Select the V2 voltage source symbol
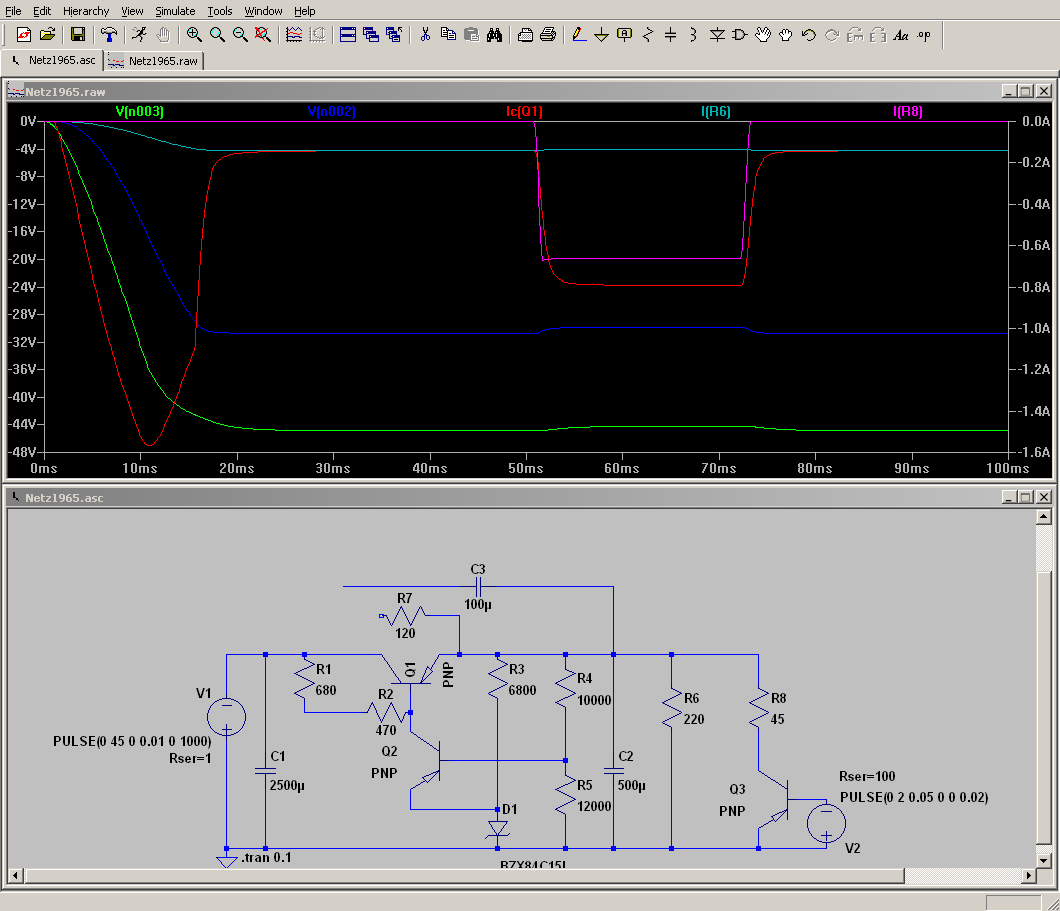The image size is (1060, 911). pyautogui.click(x=826, y=824)
